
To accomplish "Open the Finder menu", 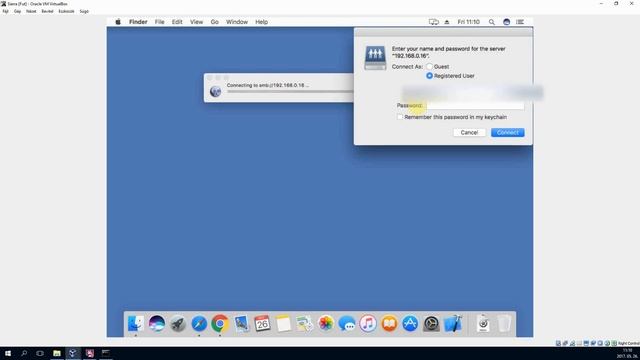I will [138, 22].
